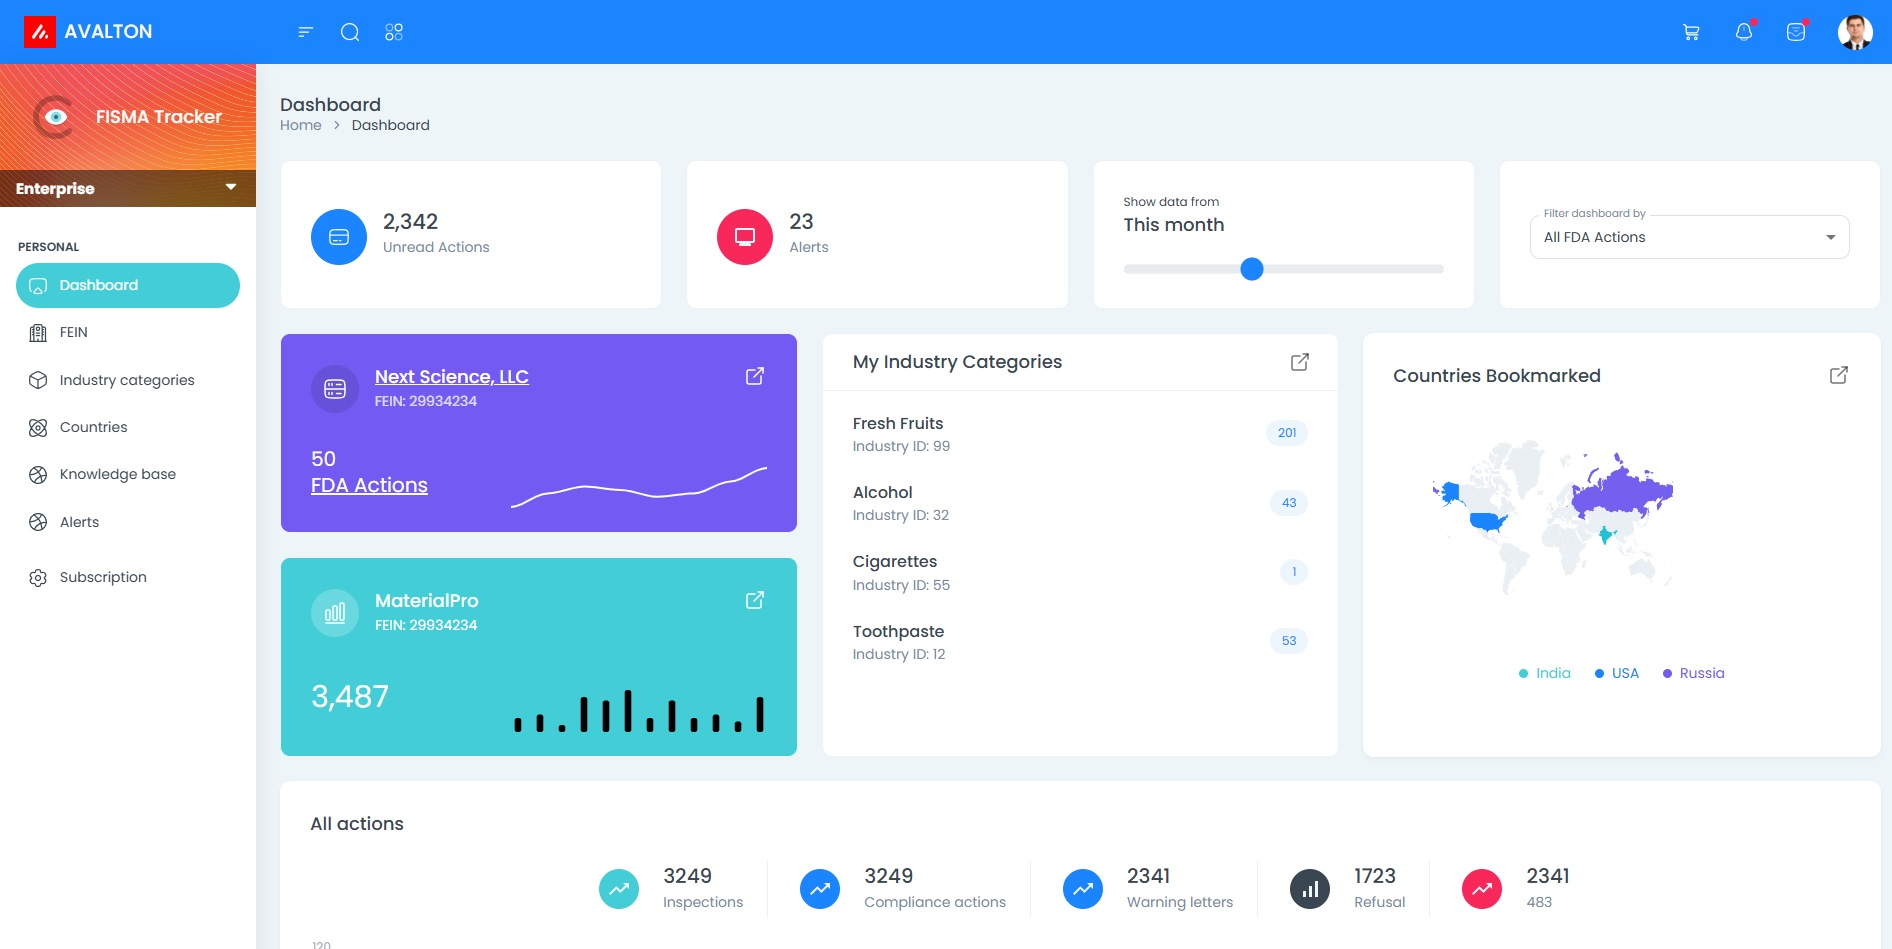Click the Home breadcrumb link
This screenshot has height=949, width=1892.
point(300,125)
